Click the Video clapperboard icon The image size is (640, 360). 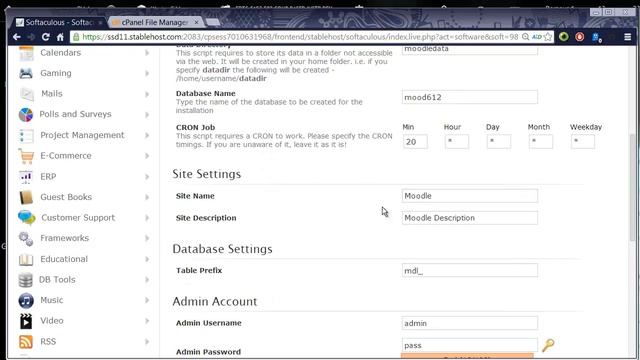tap(26, 321)
